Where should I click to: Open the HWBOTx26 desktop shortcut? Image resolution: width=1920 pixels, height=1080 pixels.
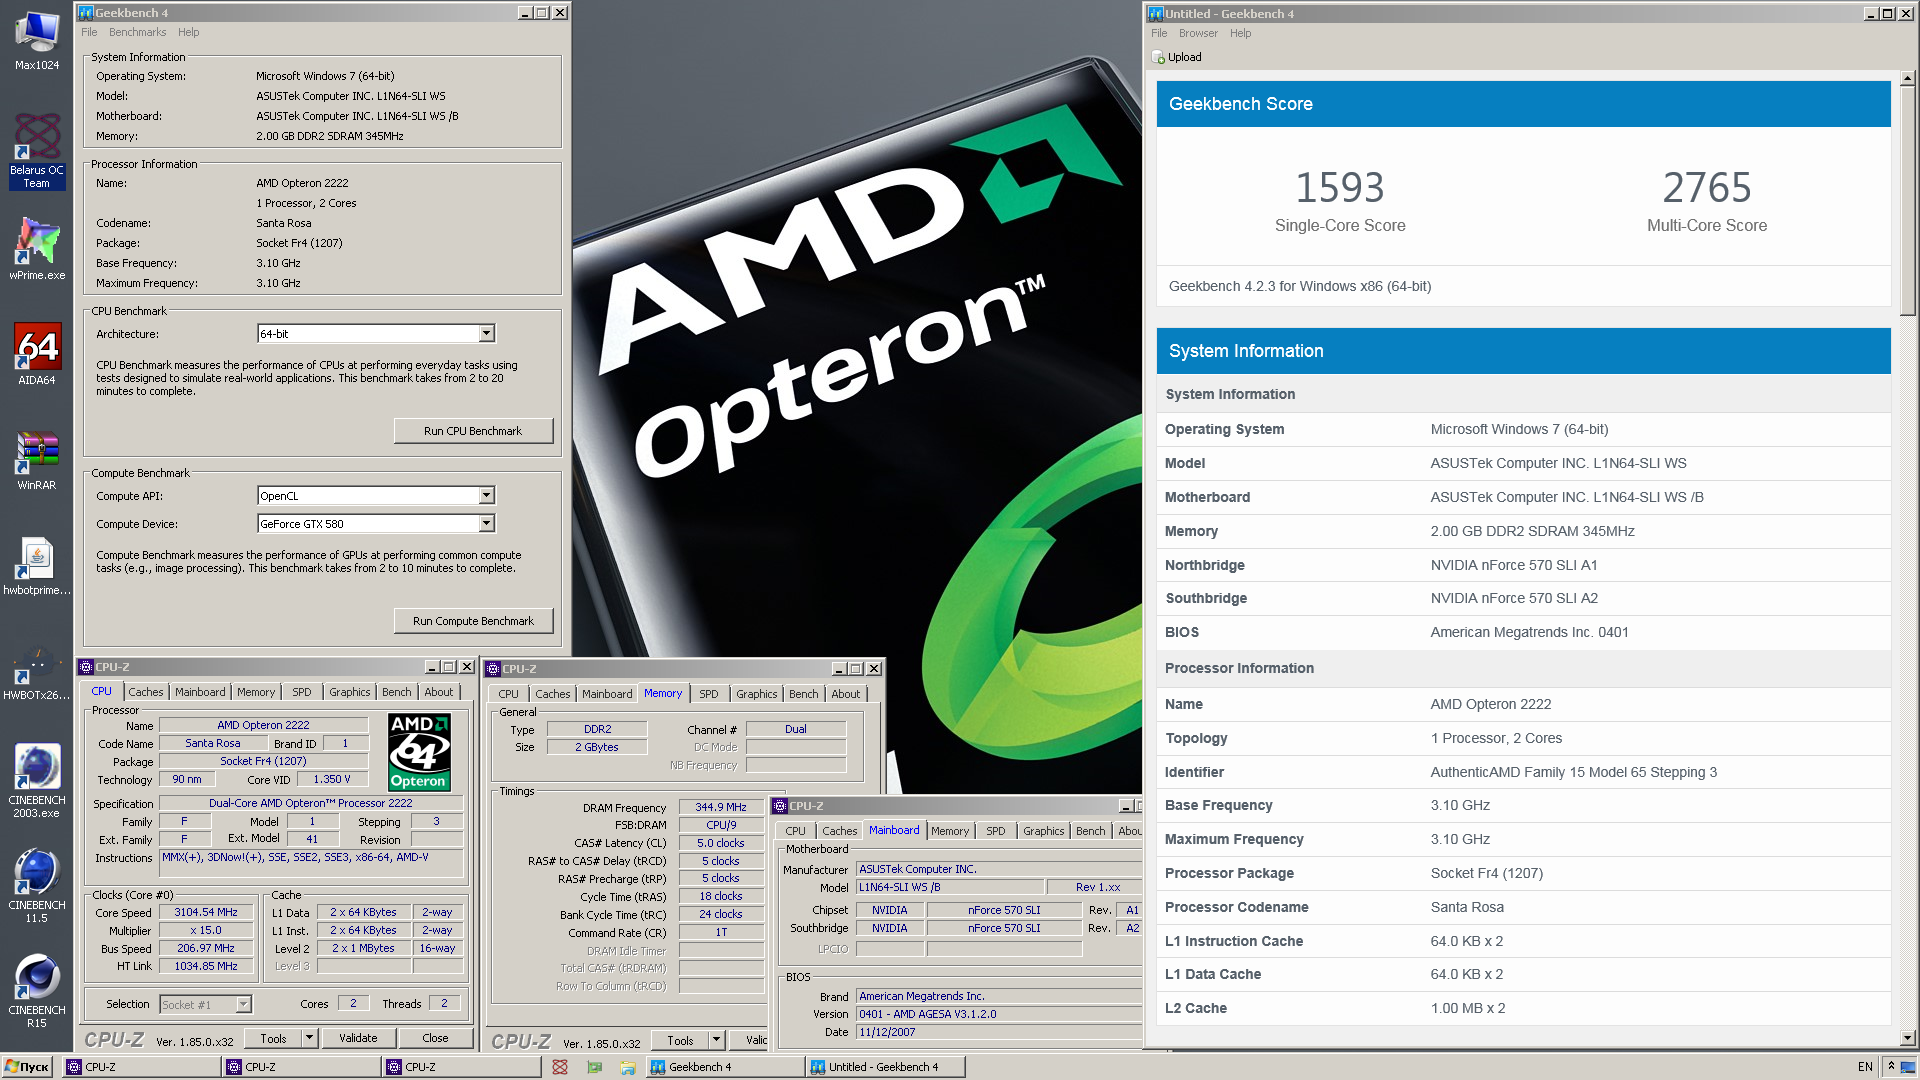tap(37, 671)
